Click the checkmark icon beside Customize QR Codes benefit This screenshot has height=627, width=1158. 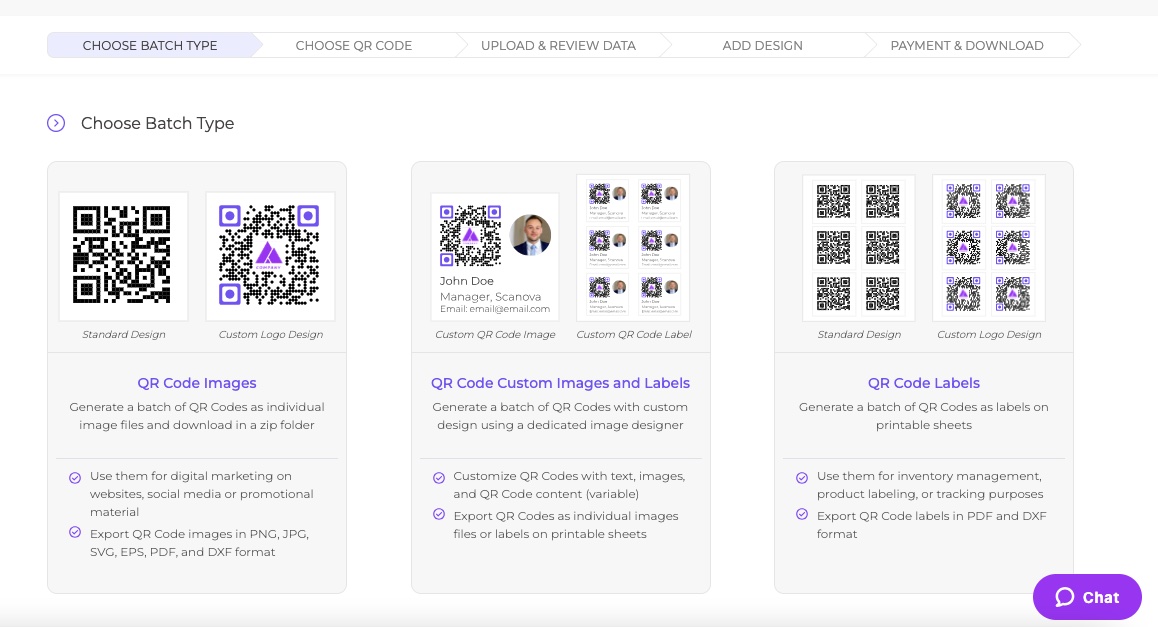pyautogui.click(x=439, y=477)
